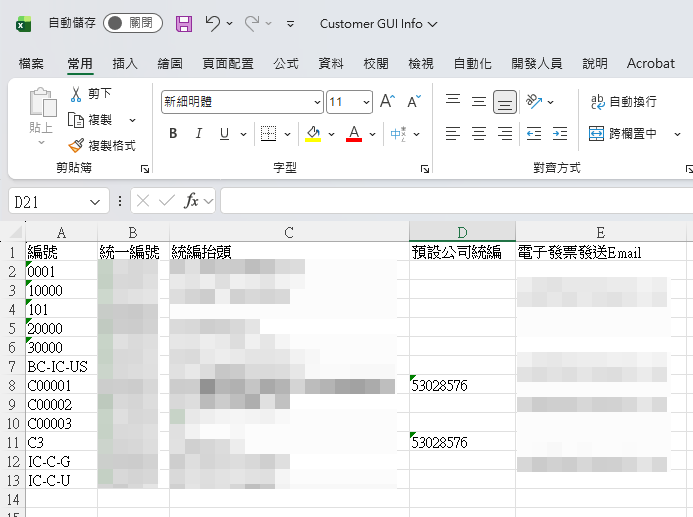The width and height of the screenshot is (693, 517).
Task: Apply cell borders icon
Action: pyautogui.click(x=268, y=133)
